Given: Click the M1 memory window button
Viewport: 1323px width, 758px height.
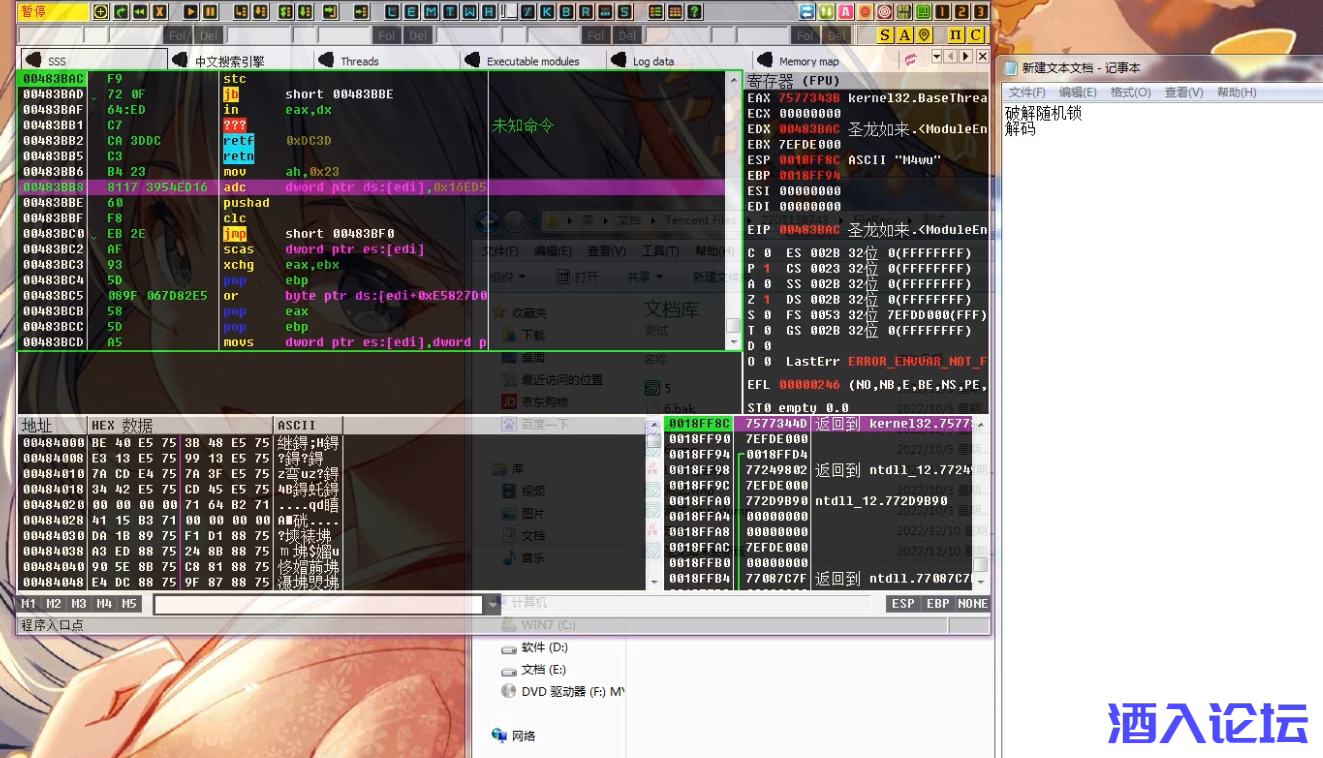Looking at the screenshot, I should tap(29, 604).
